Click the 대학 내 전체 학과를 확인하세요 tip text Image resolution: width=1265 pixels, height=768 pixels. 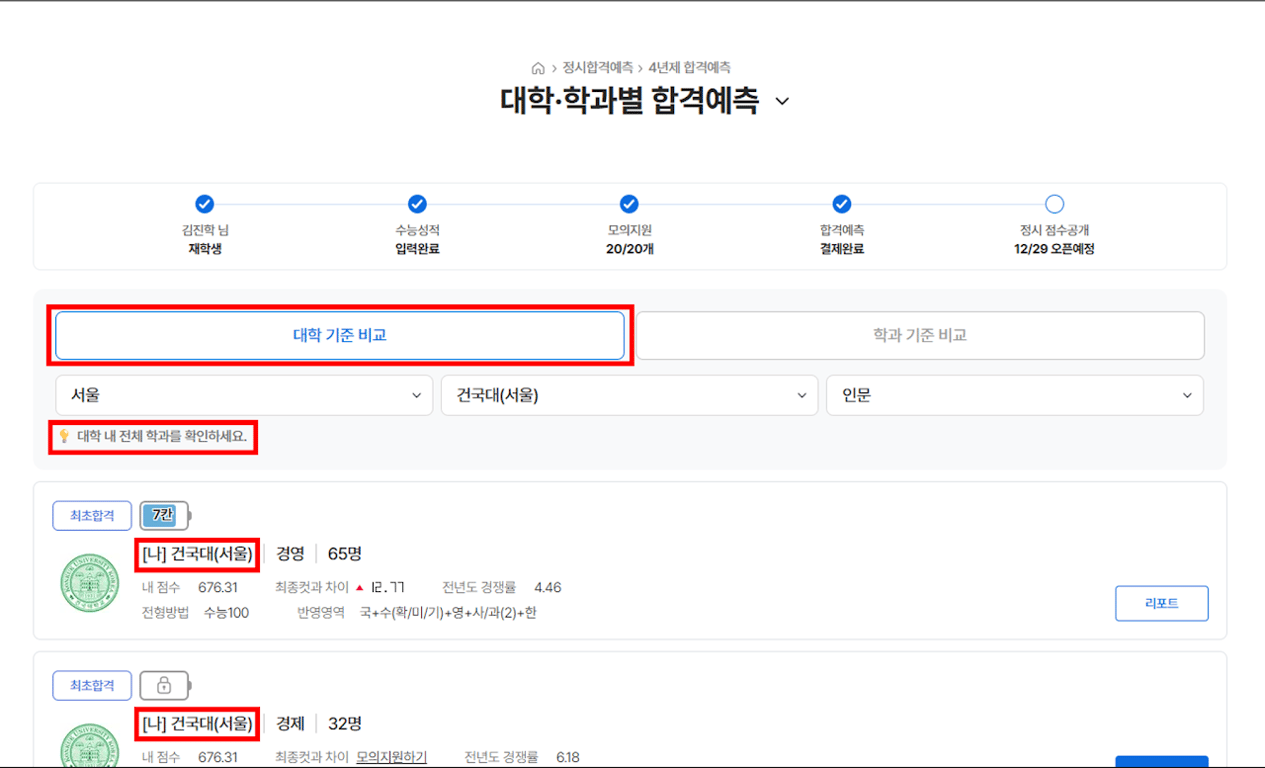click(161, 436)
